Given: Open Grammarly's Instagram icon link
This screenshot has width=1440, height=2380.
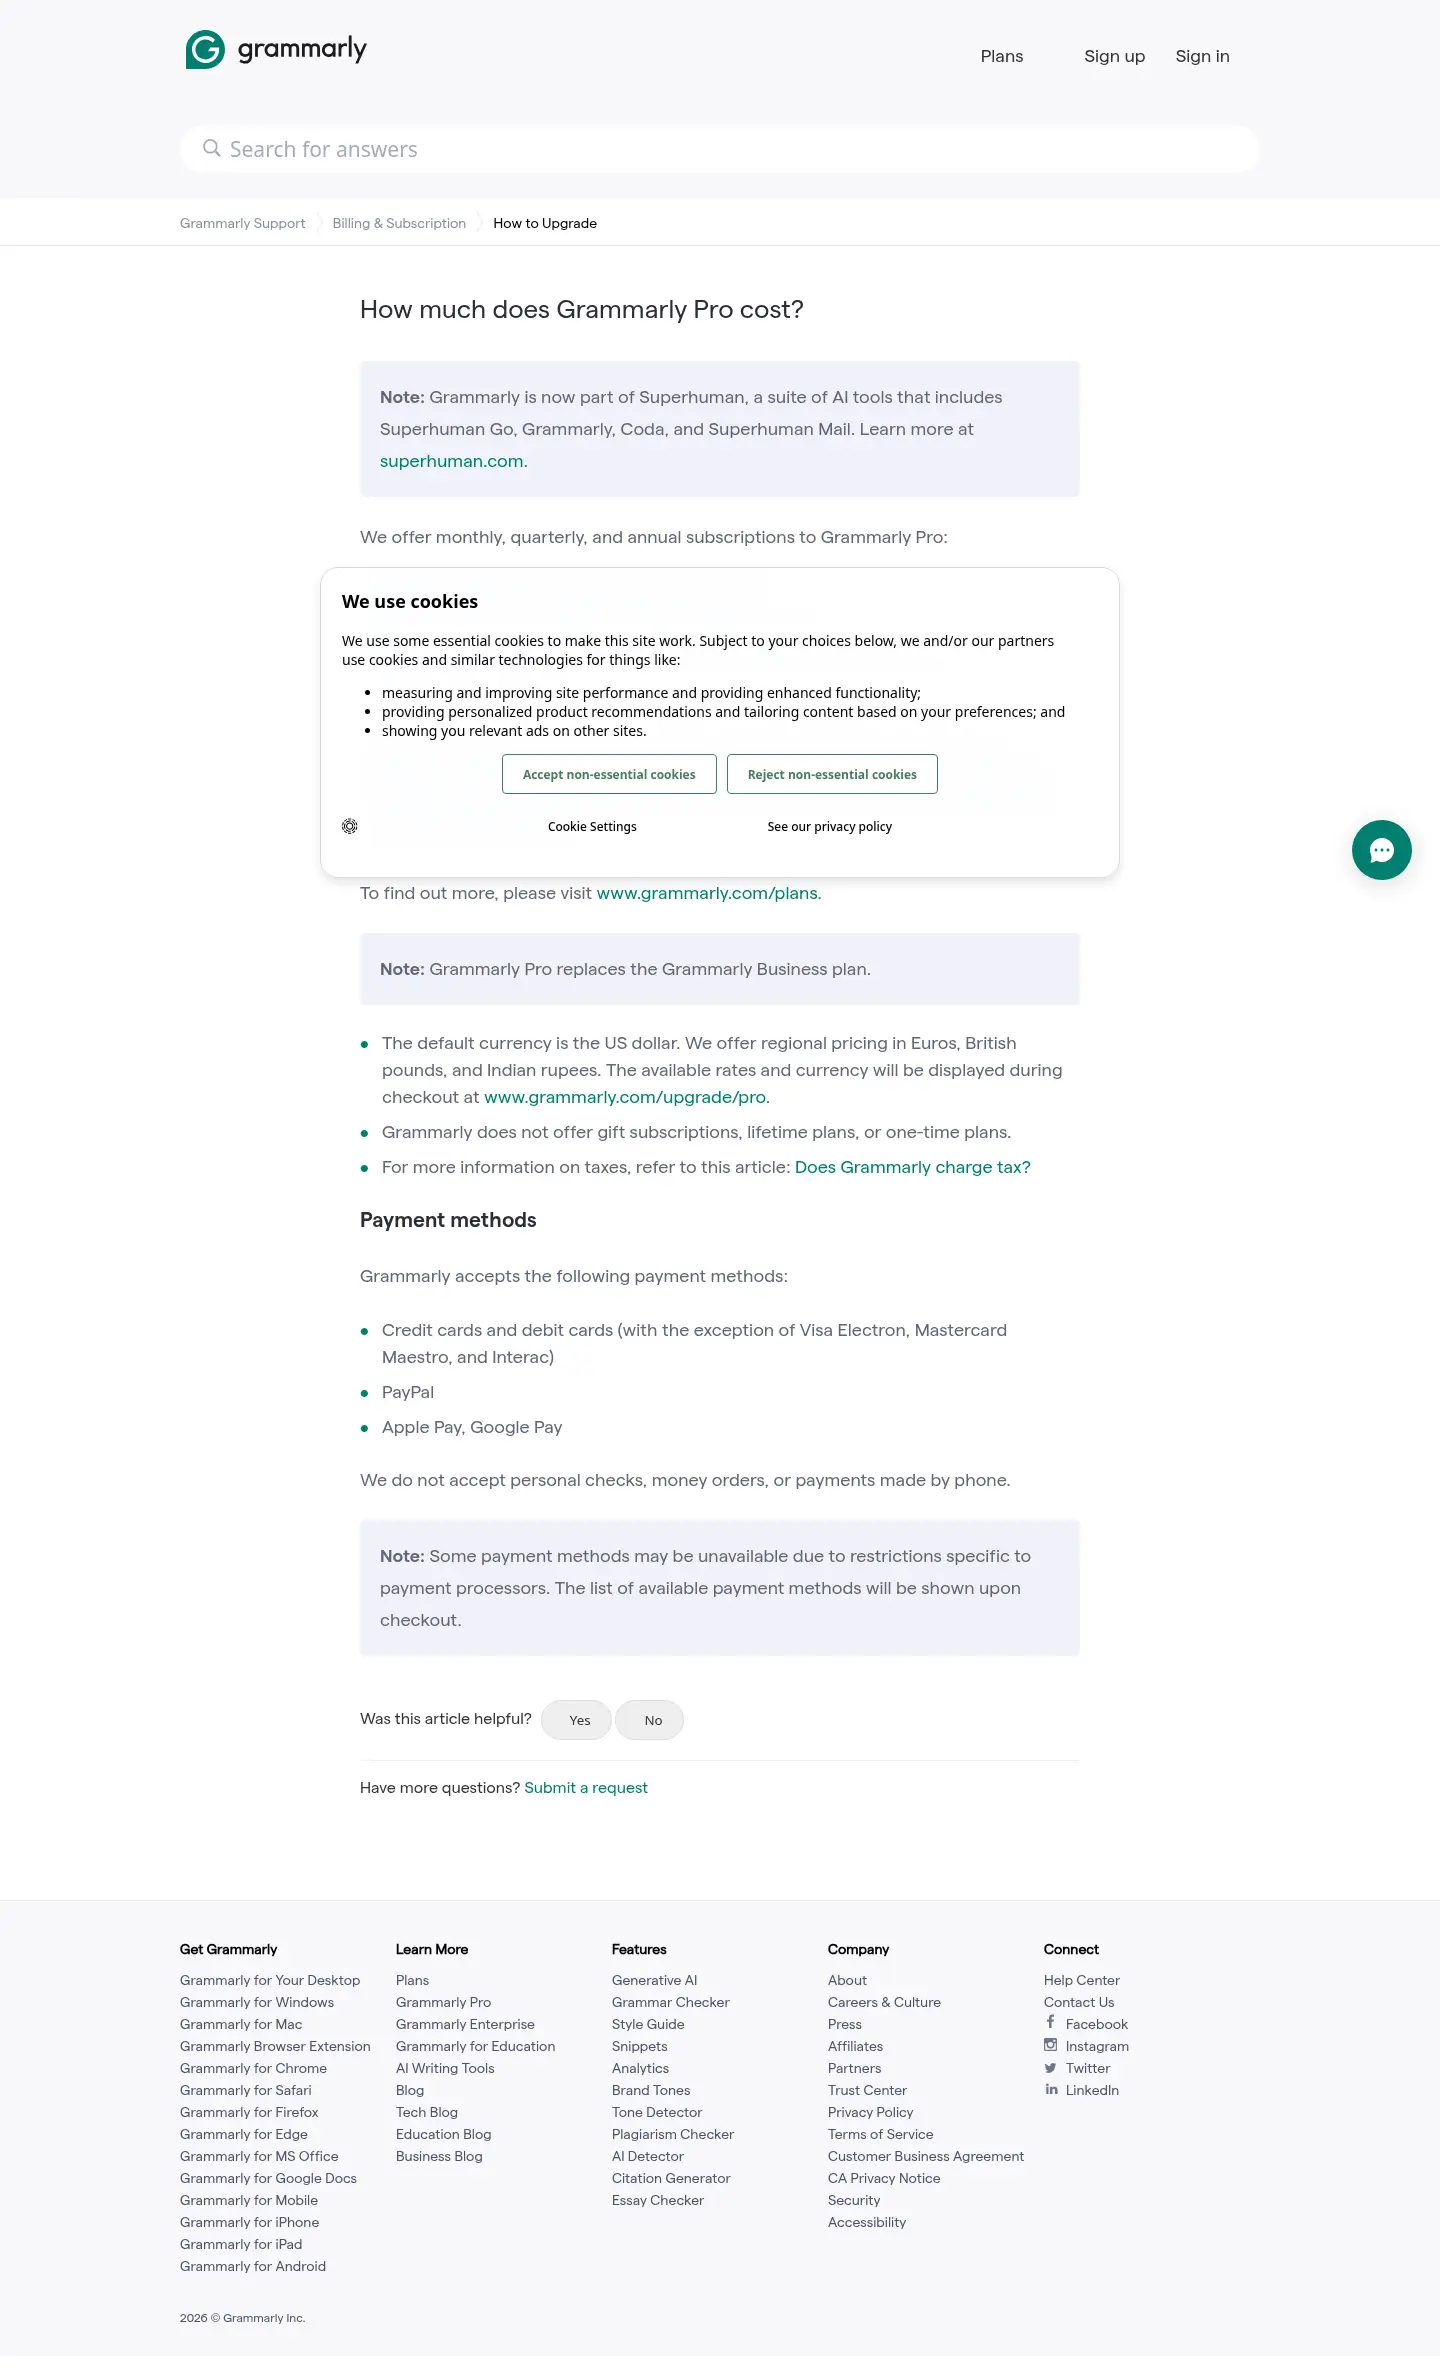Looking at the screenshot, I should click(x=1050, y=2045).
